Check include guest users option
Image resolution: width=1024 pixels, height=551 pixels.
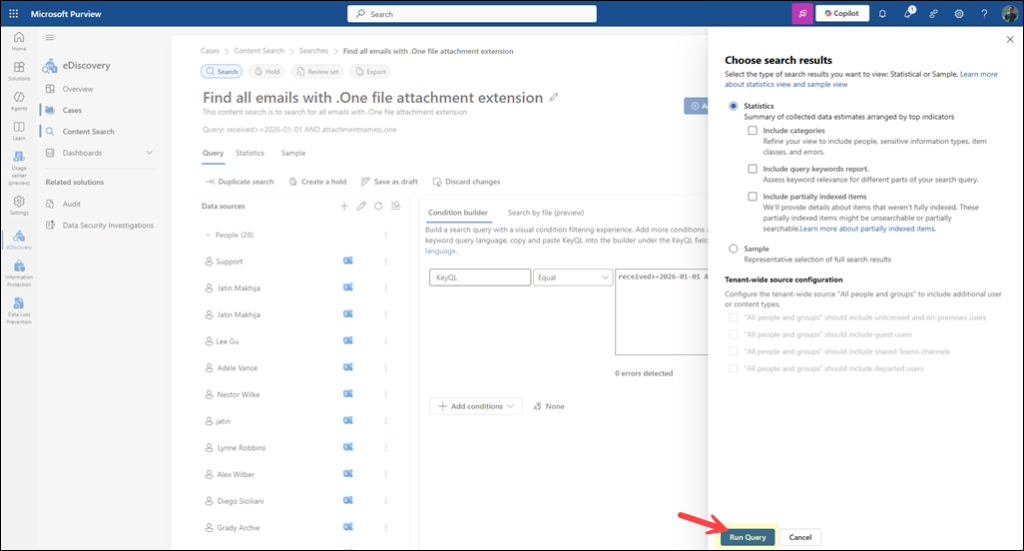pos(733,334)
